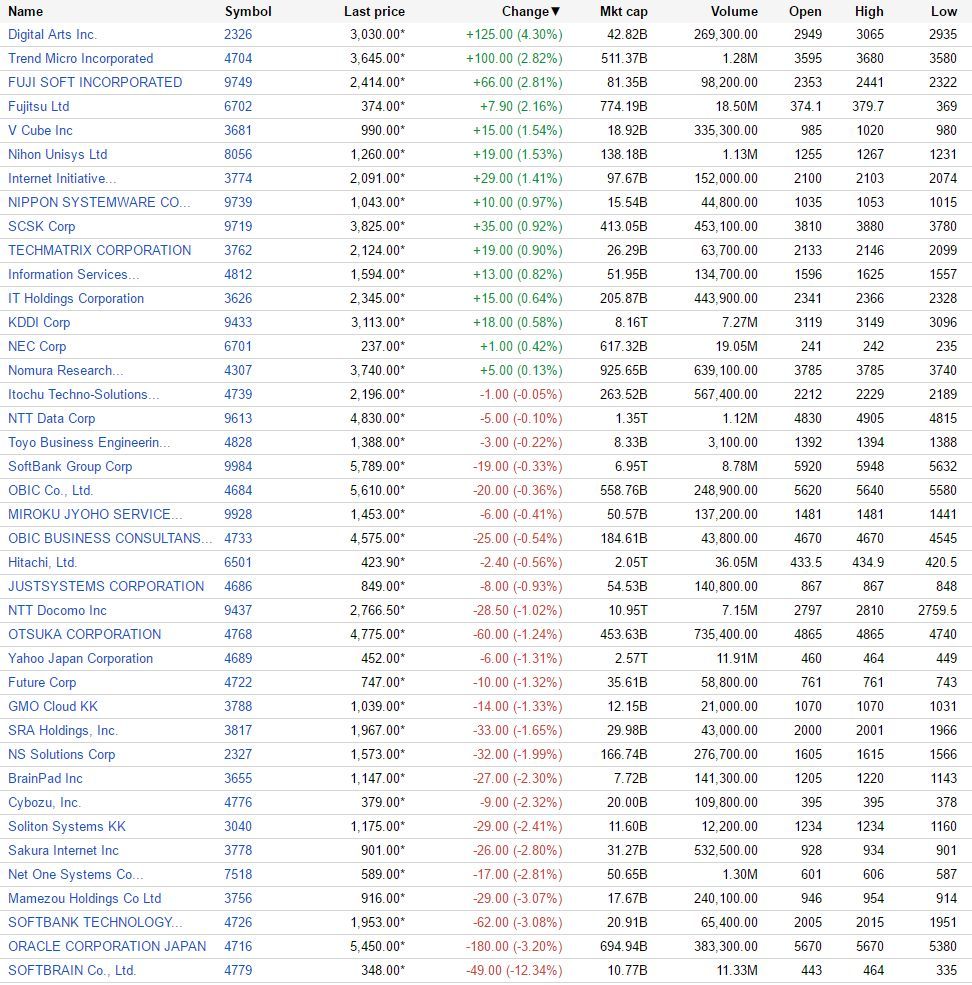This screenshot has height=985, width=972.
Task: Open Nihon Unisys Ltd link
Action: 57,155
